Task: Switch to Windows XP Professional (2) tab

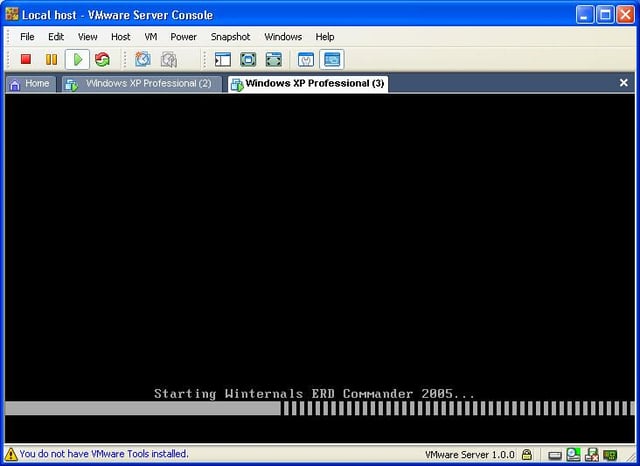Action: tap(142, 84)
